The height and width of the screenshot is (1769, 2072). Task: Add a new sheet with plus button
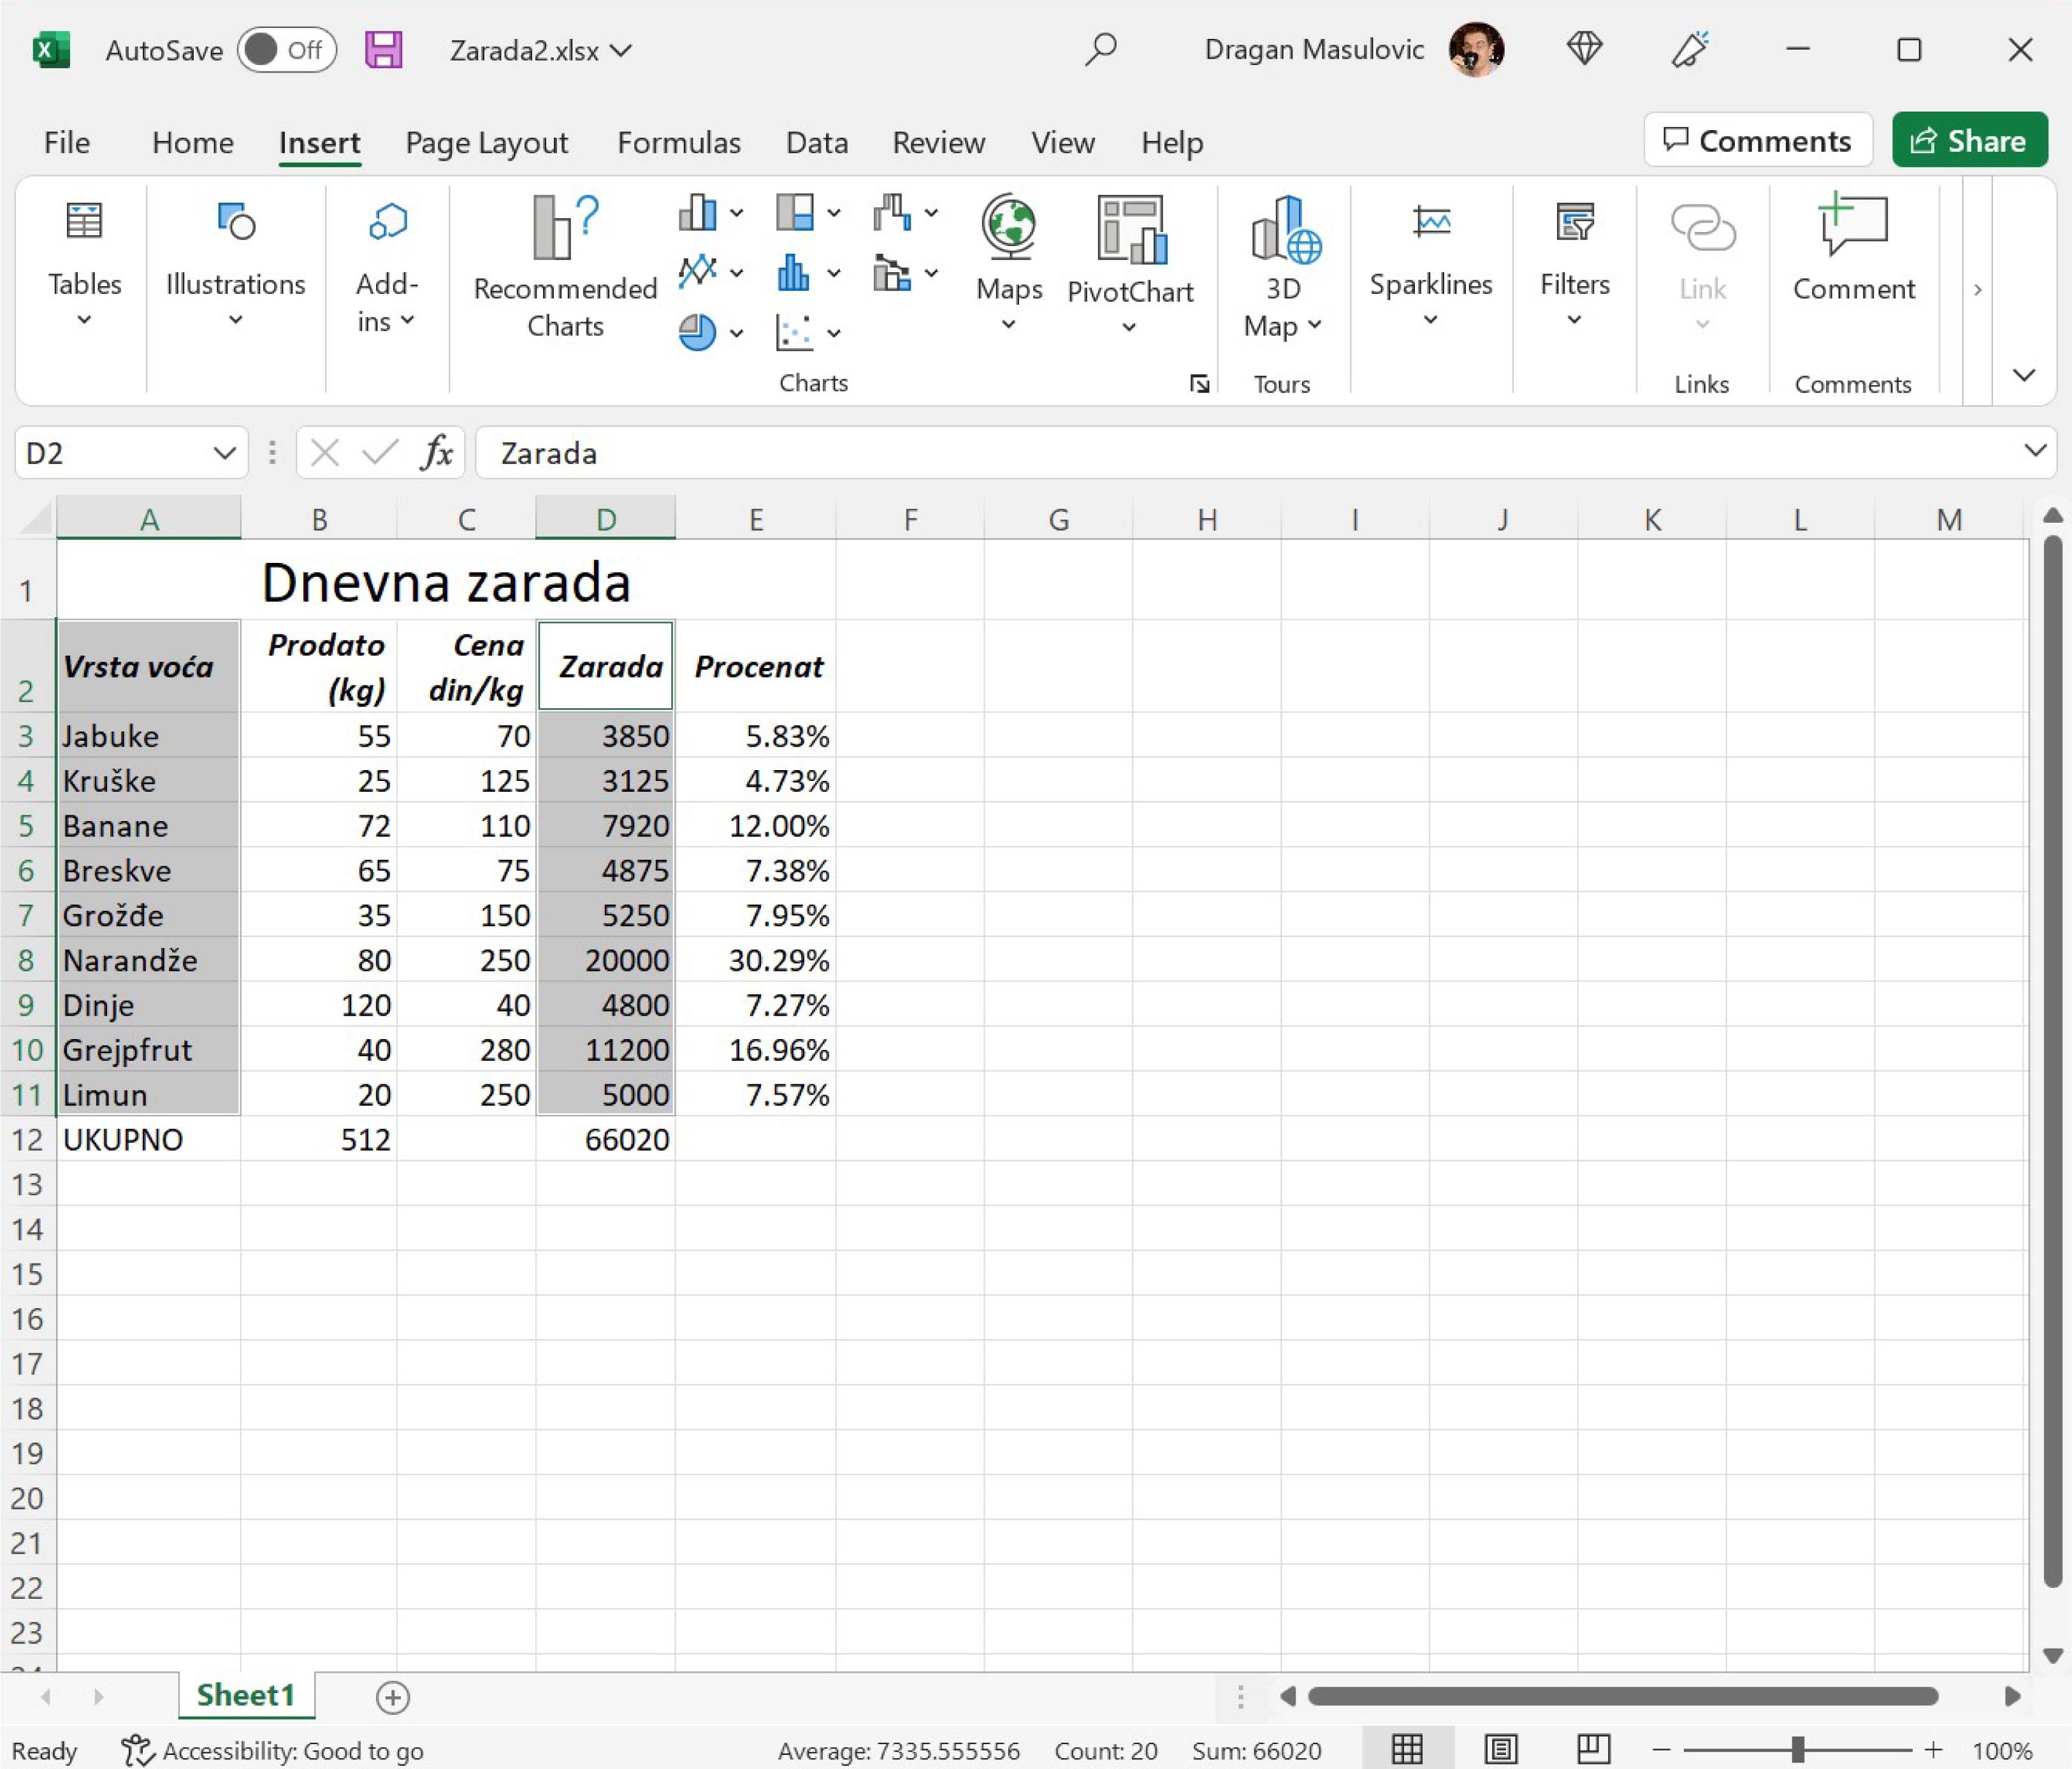[392, 1697]
